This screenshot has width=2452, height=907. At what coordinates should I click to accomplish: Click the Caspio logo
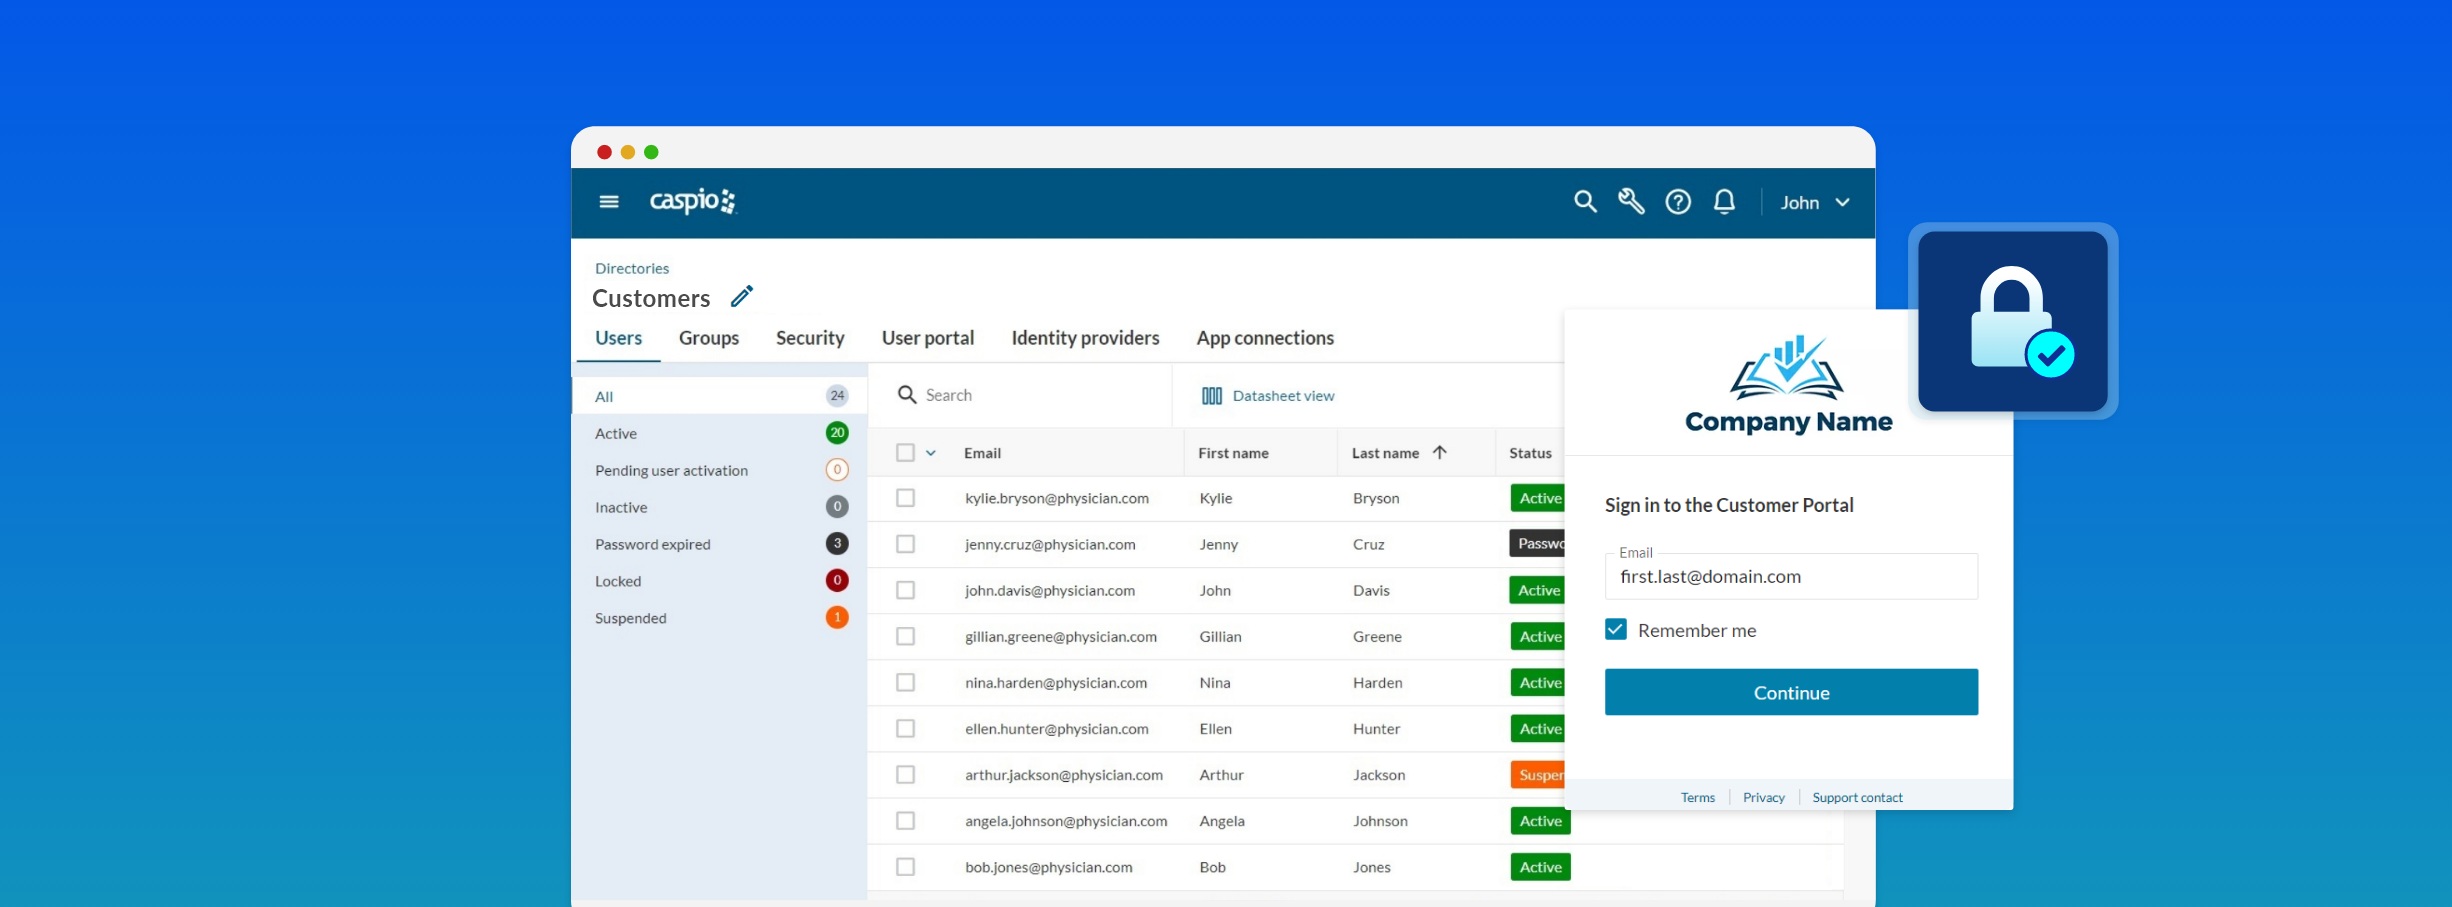click(692, 201)
